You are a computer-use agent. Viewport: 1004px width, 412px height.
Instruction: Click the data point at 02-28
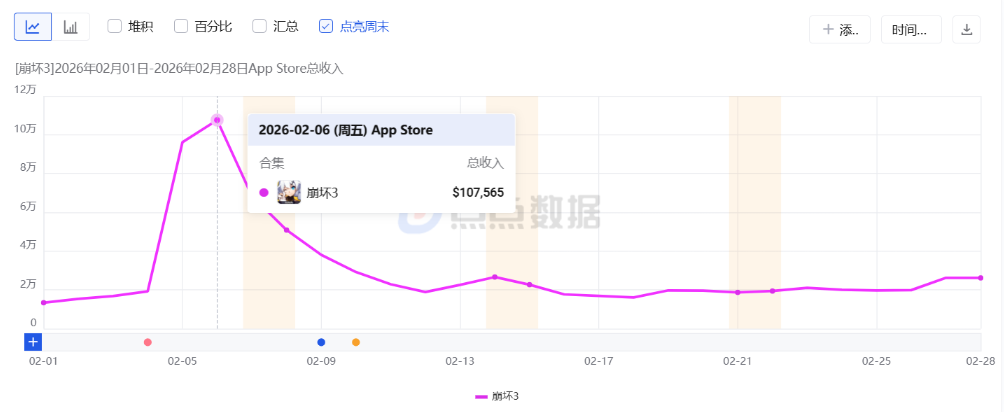click(x=980, y=278)
